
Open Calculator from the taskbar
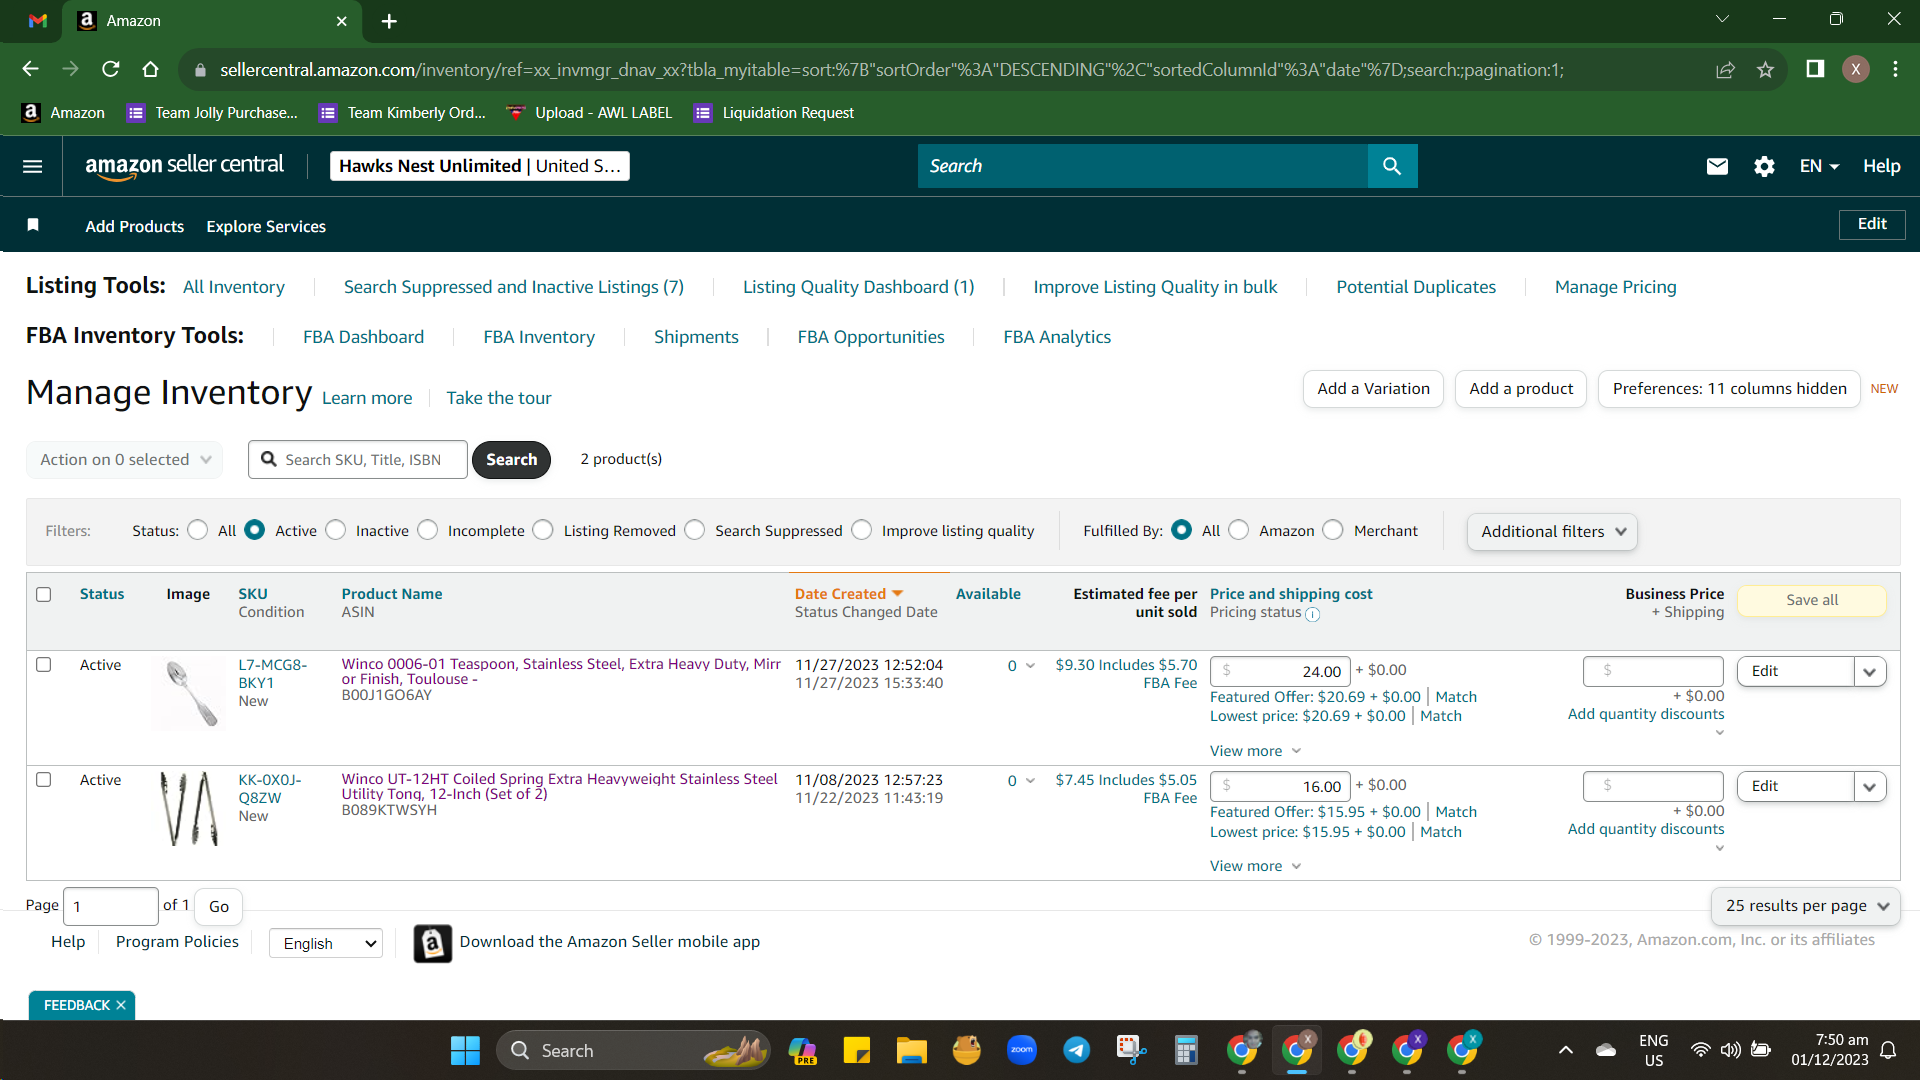[x=1186, y=1050]
